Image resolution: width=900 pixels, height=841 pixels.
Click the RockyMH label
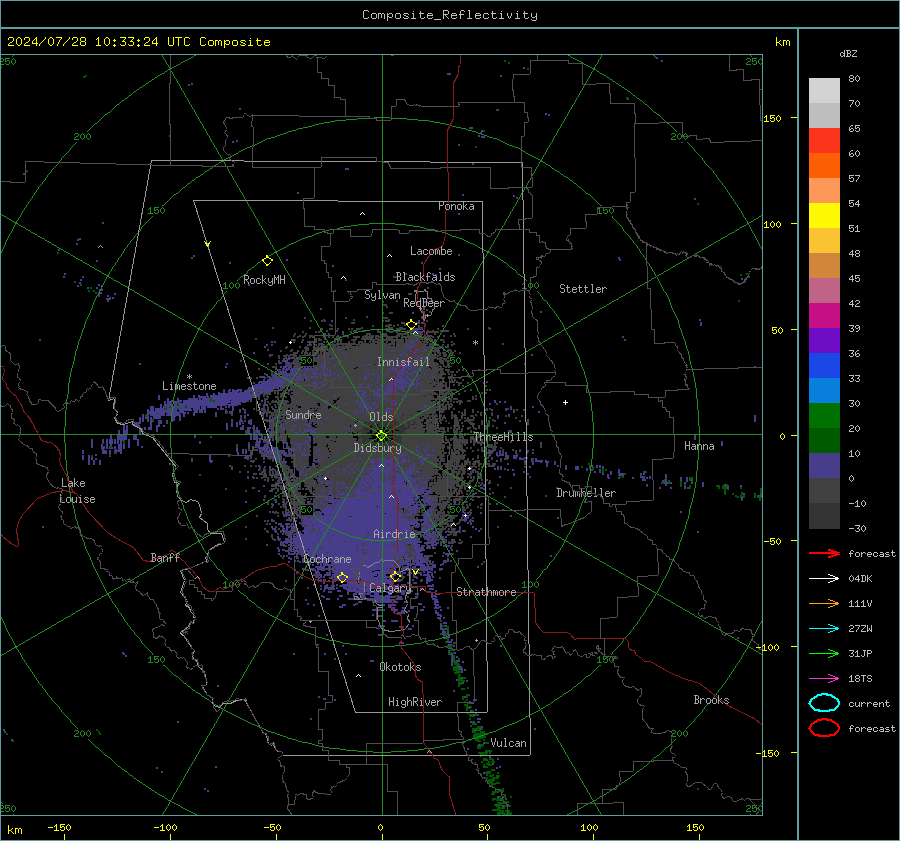point(264,280)
